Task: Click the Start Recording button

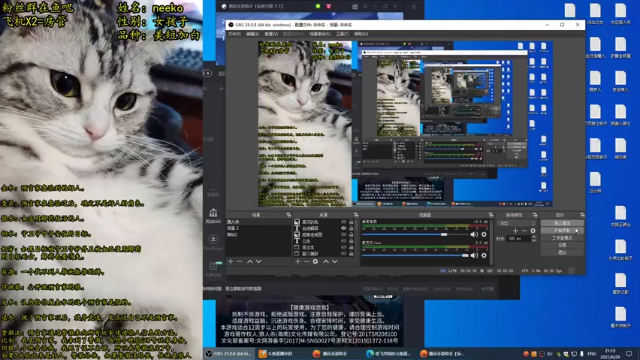Action: (x=562, y=230)
